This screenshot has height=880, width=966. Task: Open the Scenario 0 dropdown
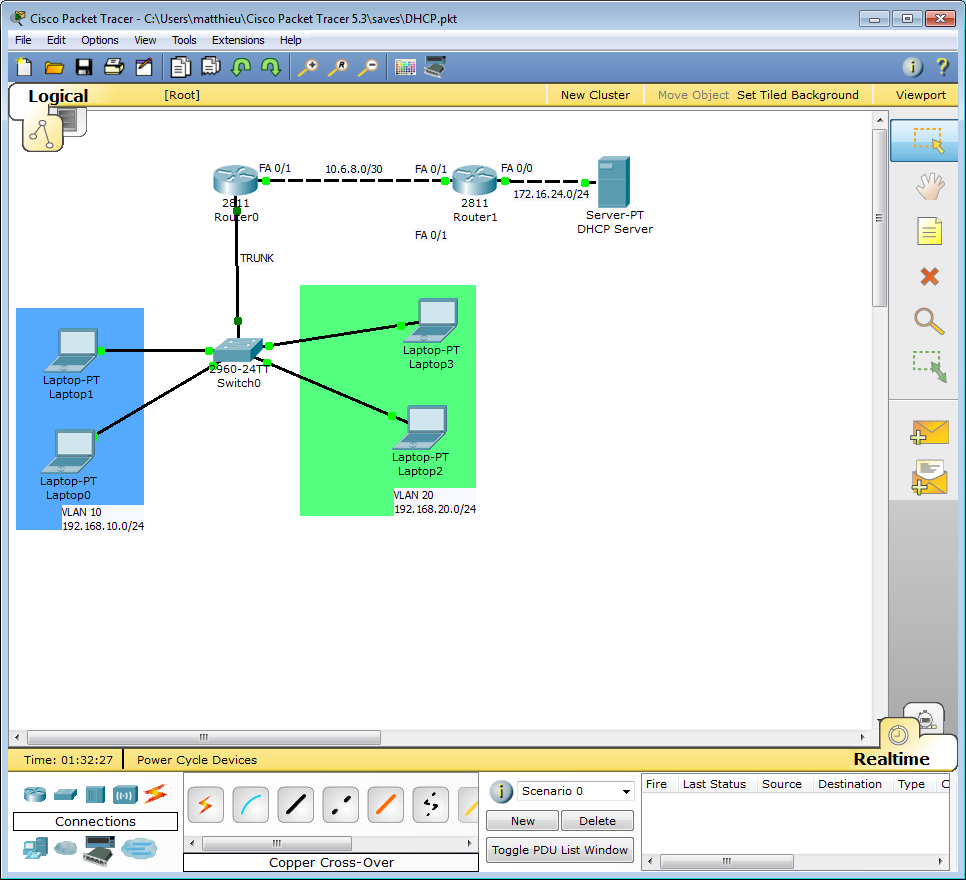coord(575,791)
